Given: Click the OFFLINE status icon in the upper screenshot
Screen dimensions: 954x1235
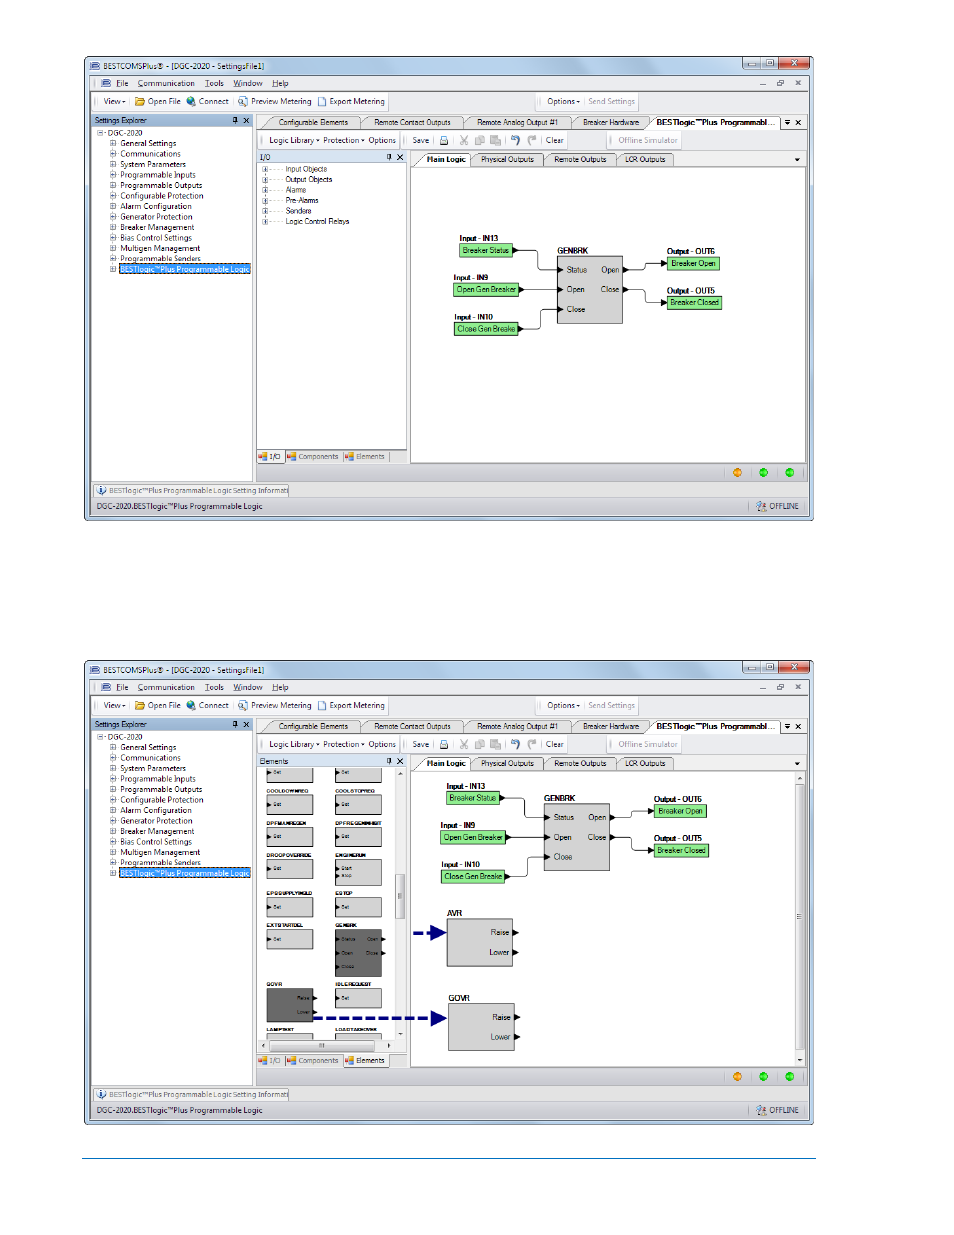Looking at the screenshot, I should tap(761, 507).
